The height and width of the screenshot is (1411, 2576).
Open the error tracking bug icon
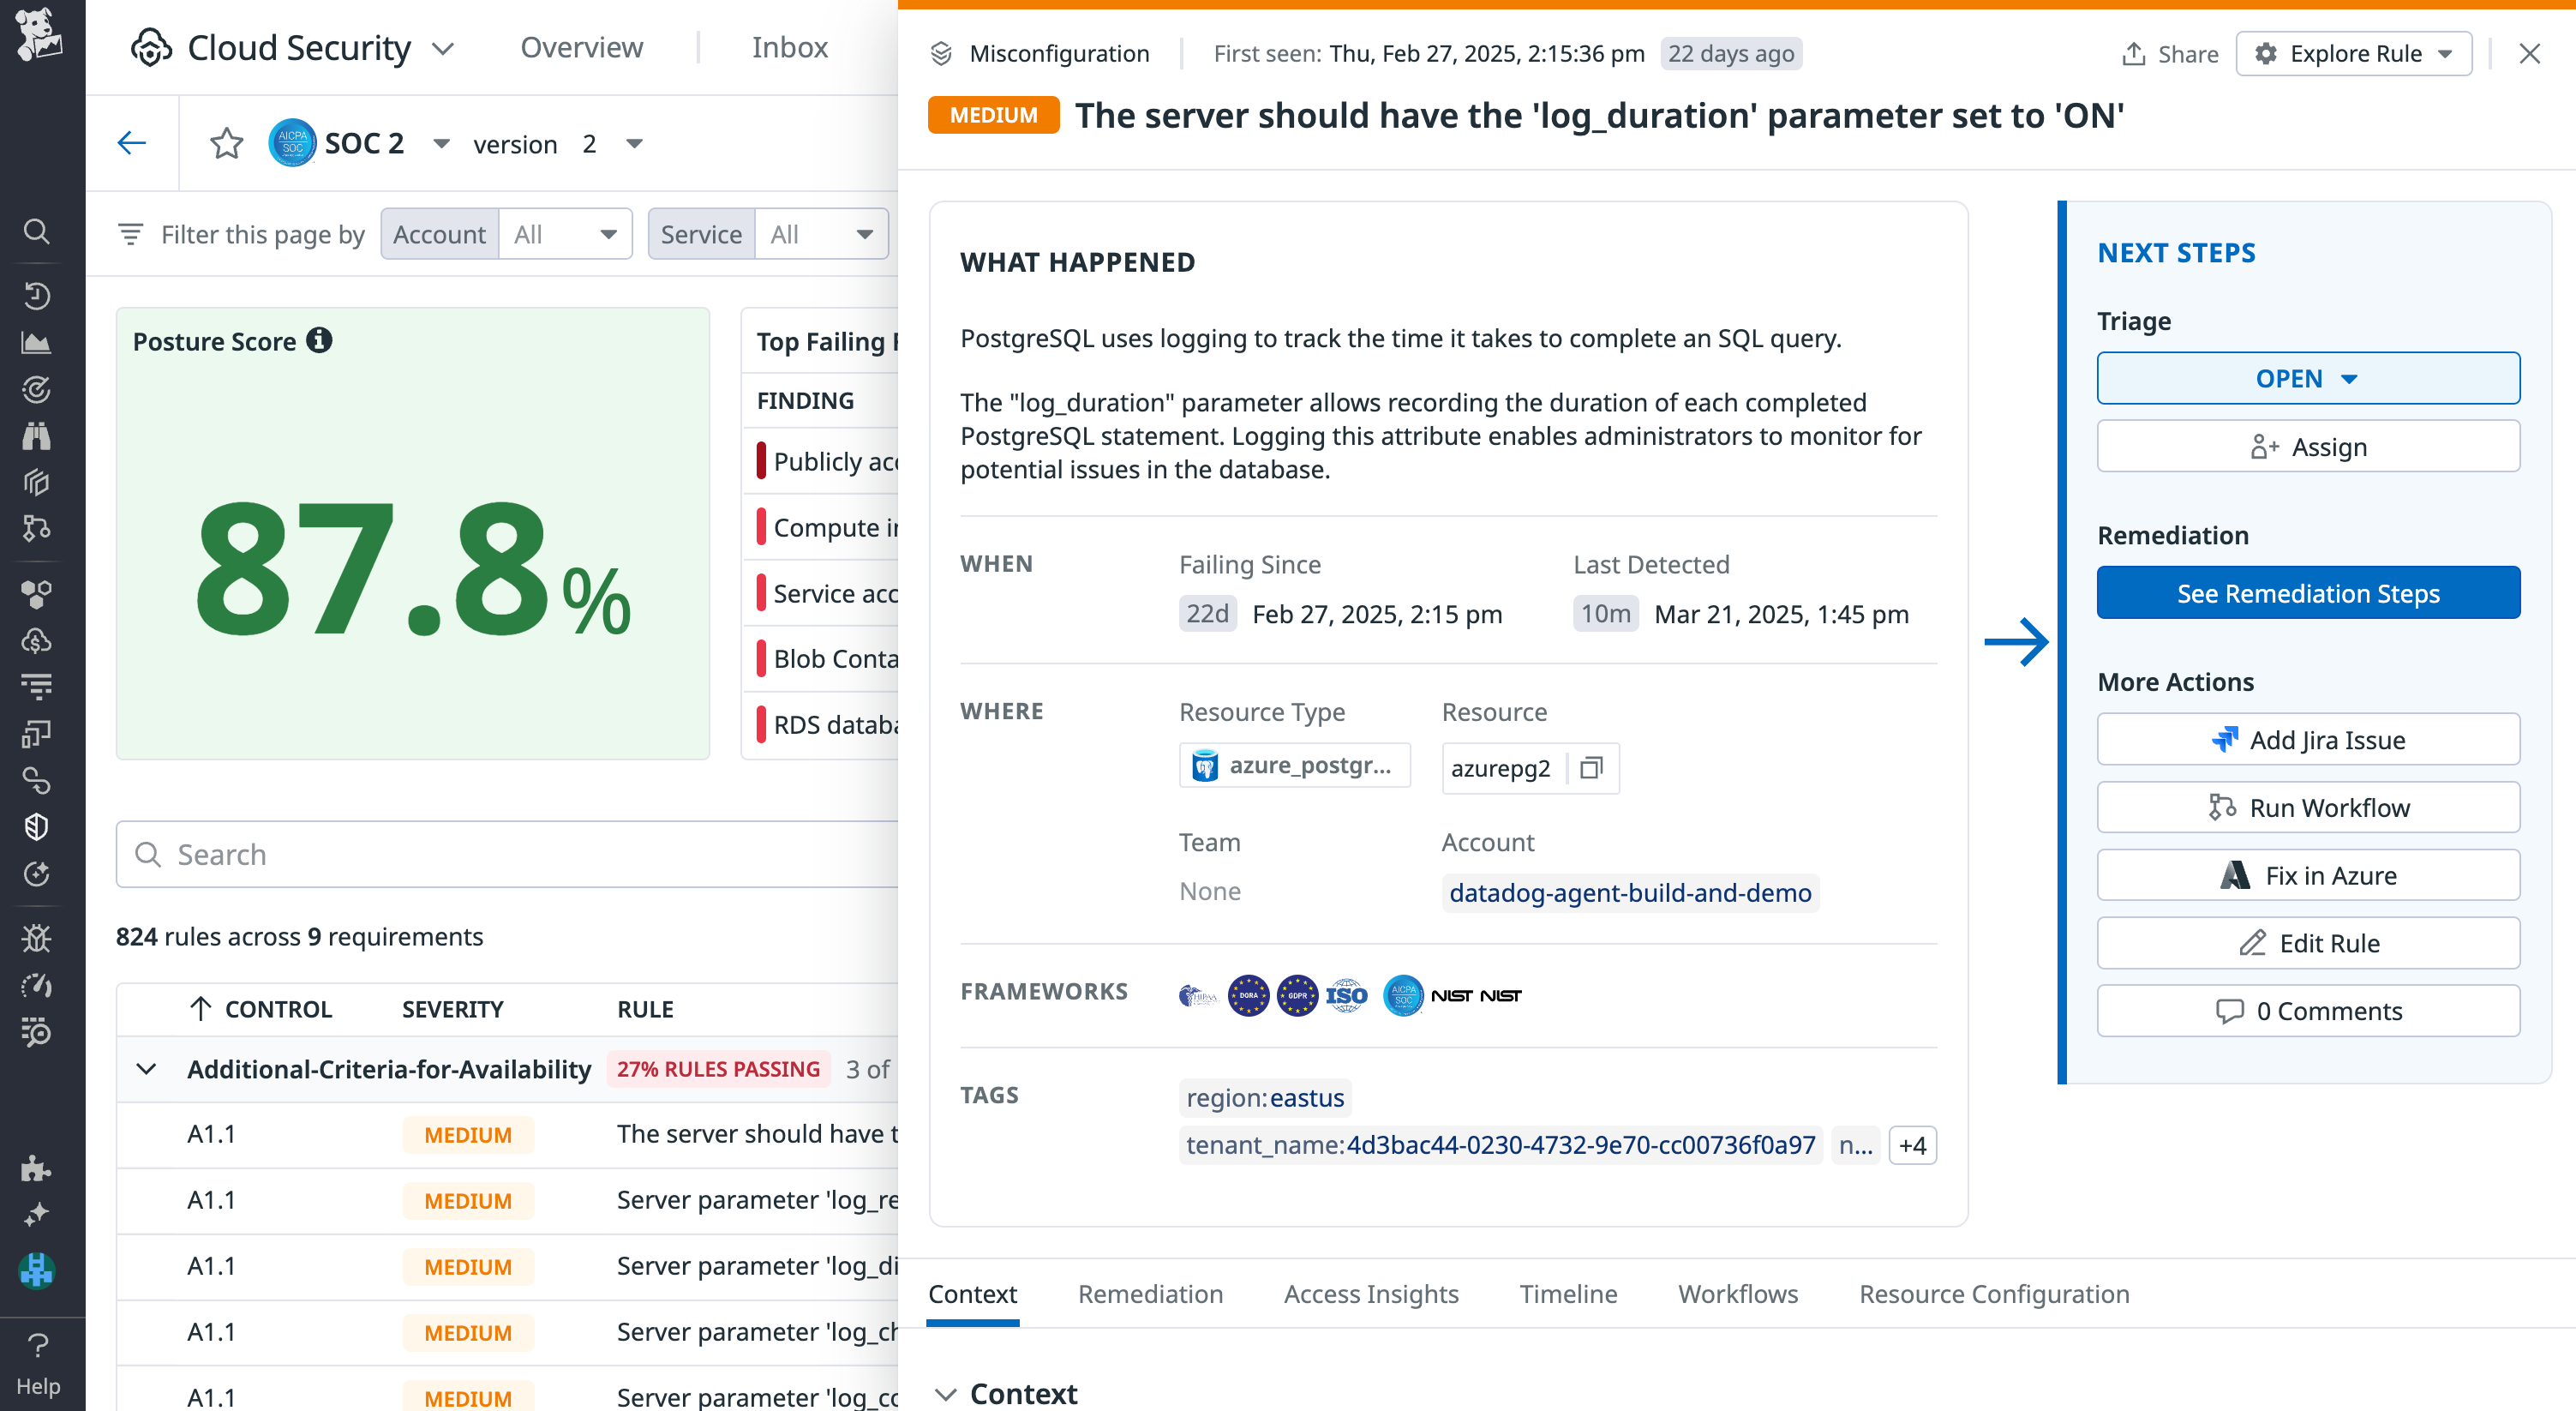[x=37, y=937]
